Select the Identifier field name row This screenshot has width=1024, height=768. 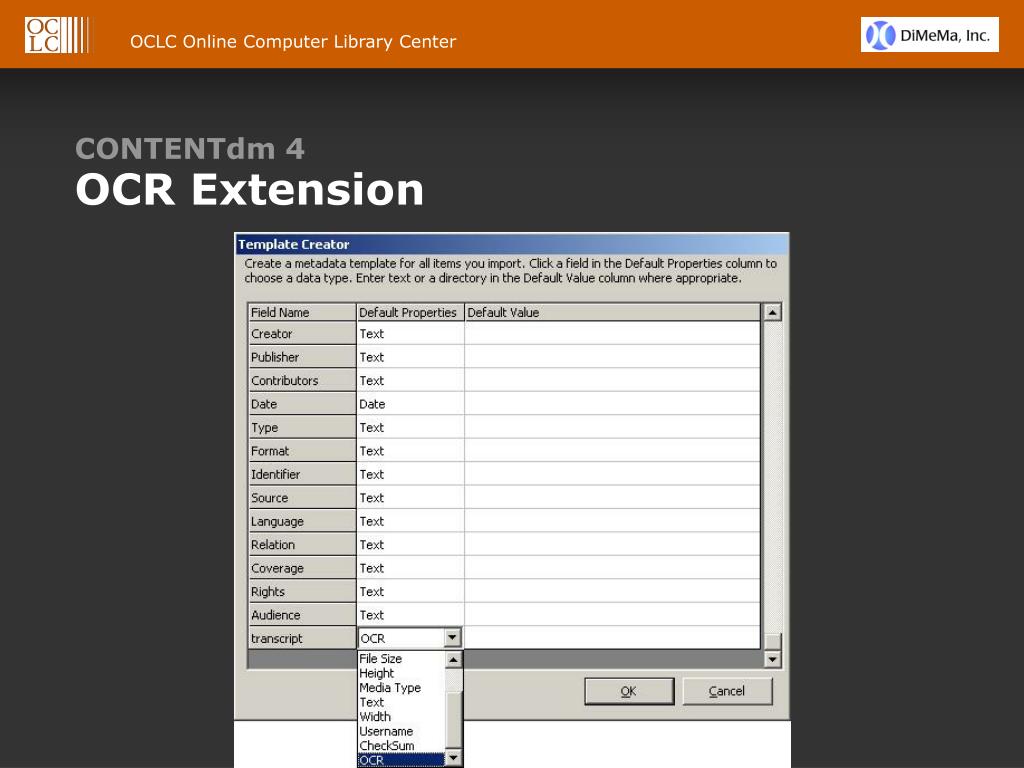(x=302, y=475)
